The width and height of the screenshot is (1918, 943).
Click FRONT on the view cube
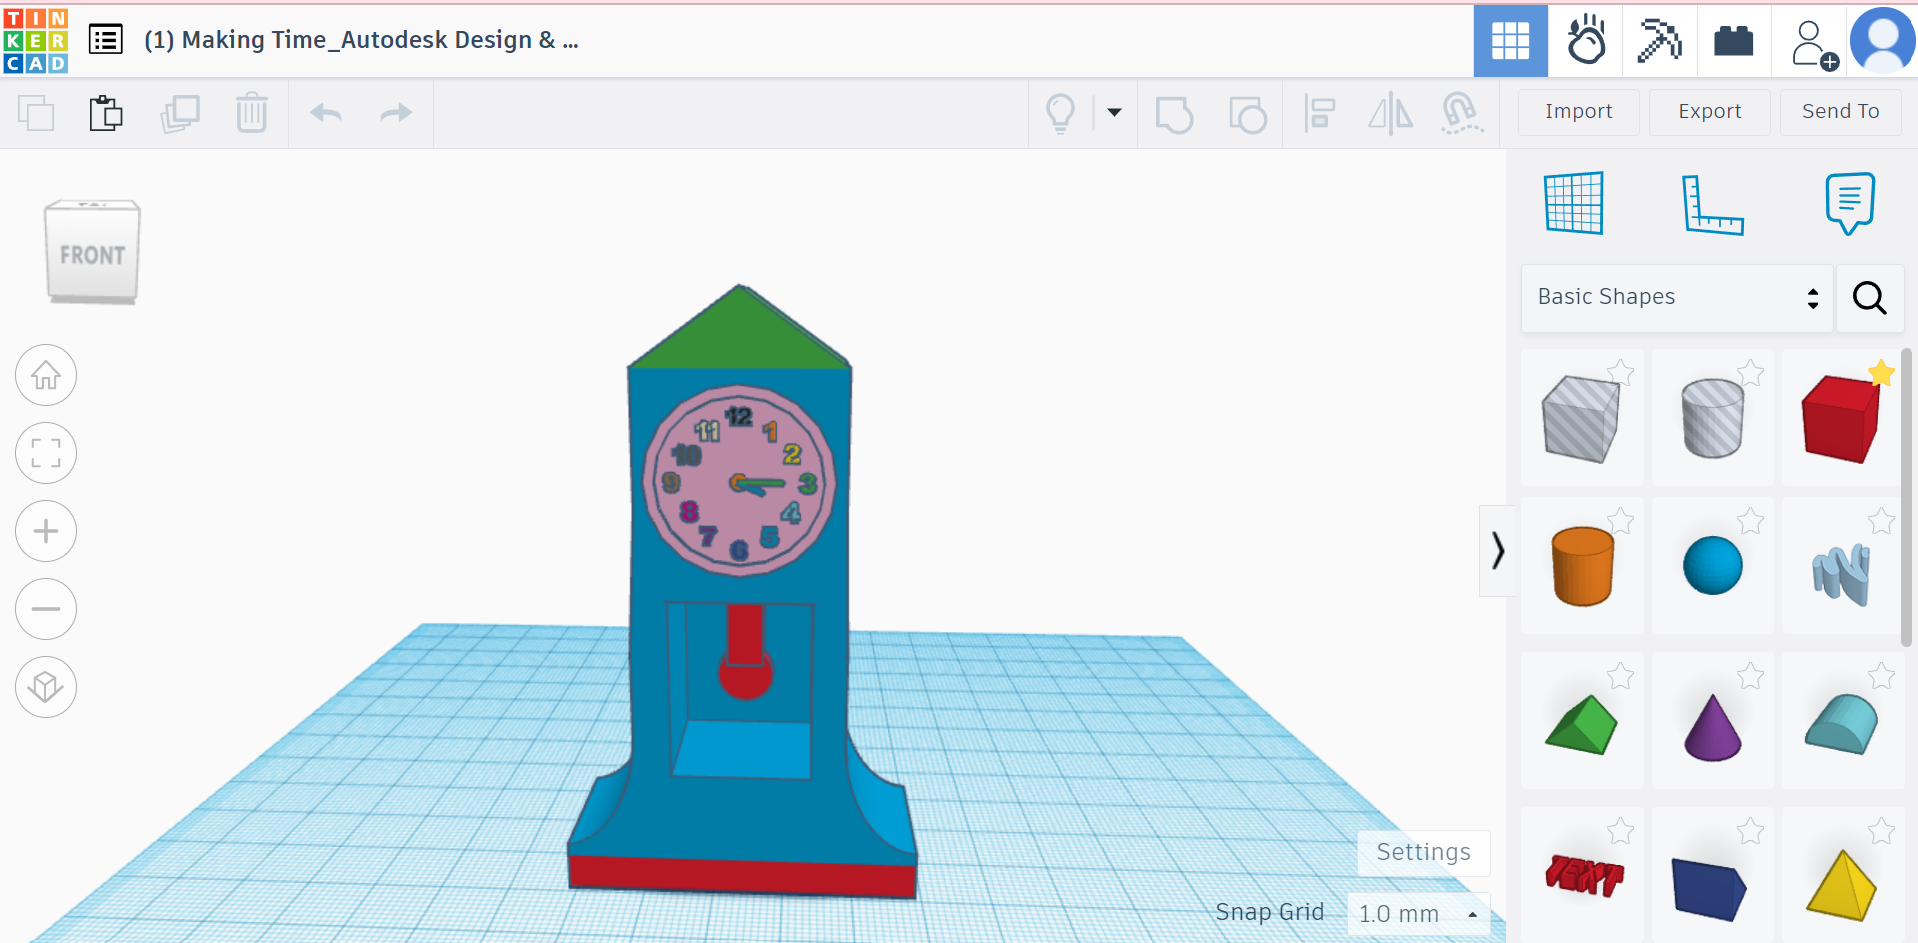[92, 253]
